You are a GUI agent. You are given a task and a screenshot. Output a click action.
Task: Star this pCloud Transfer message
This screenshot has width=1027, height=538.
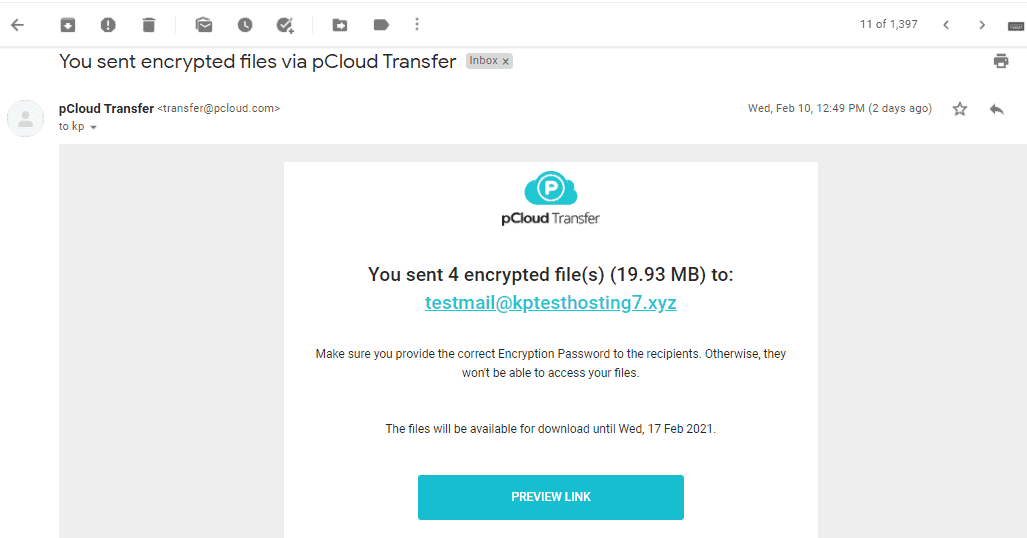tap(960, 109)
